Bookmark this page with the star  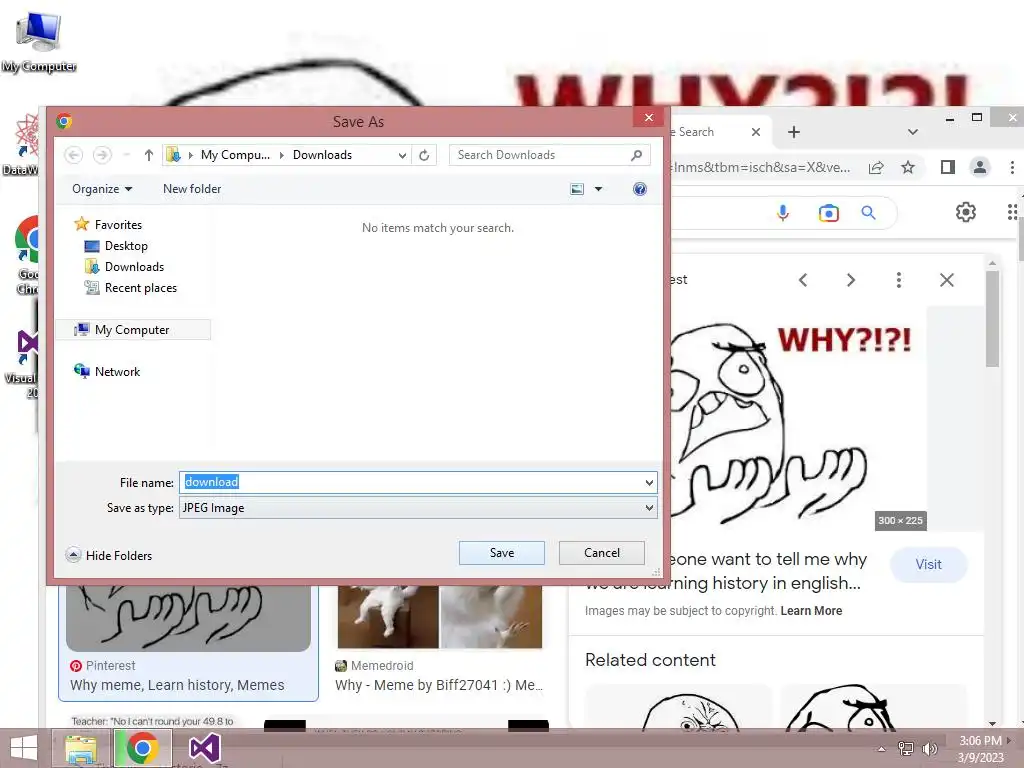point(908,168)
